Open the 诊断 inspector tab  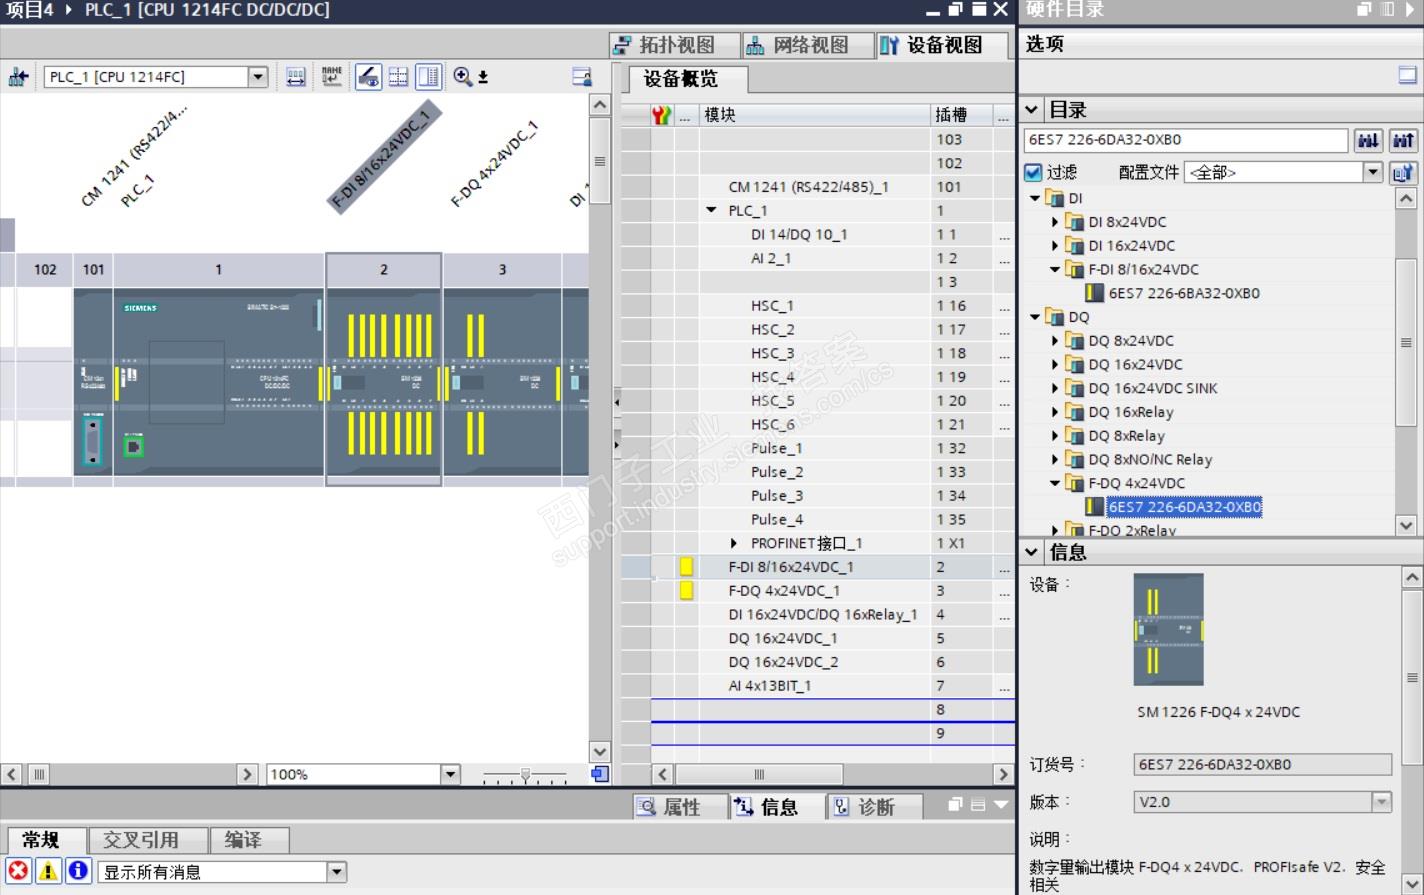pyautogui.click(x=874, y=807)
